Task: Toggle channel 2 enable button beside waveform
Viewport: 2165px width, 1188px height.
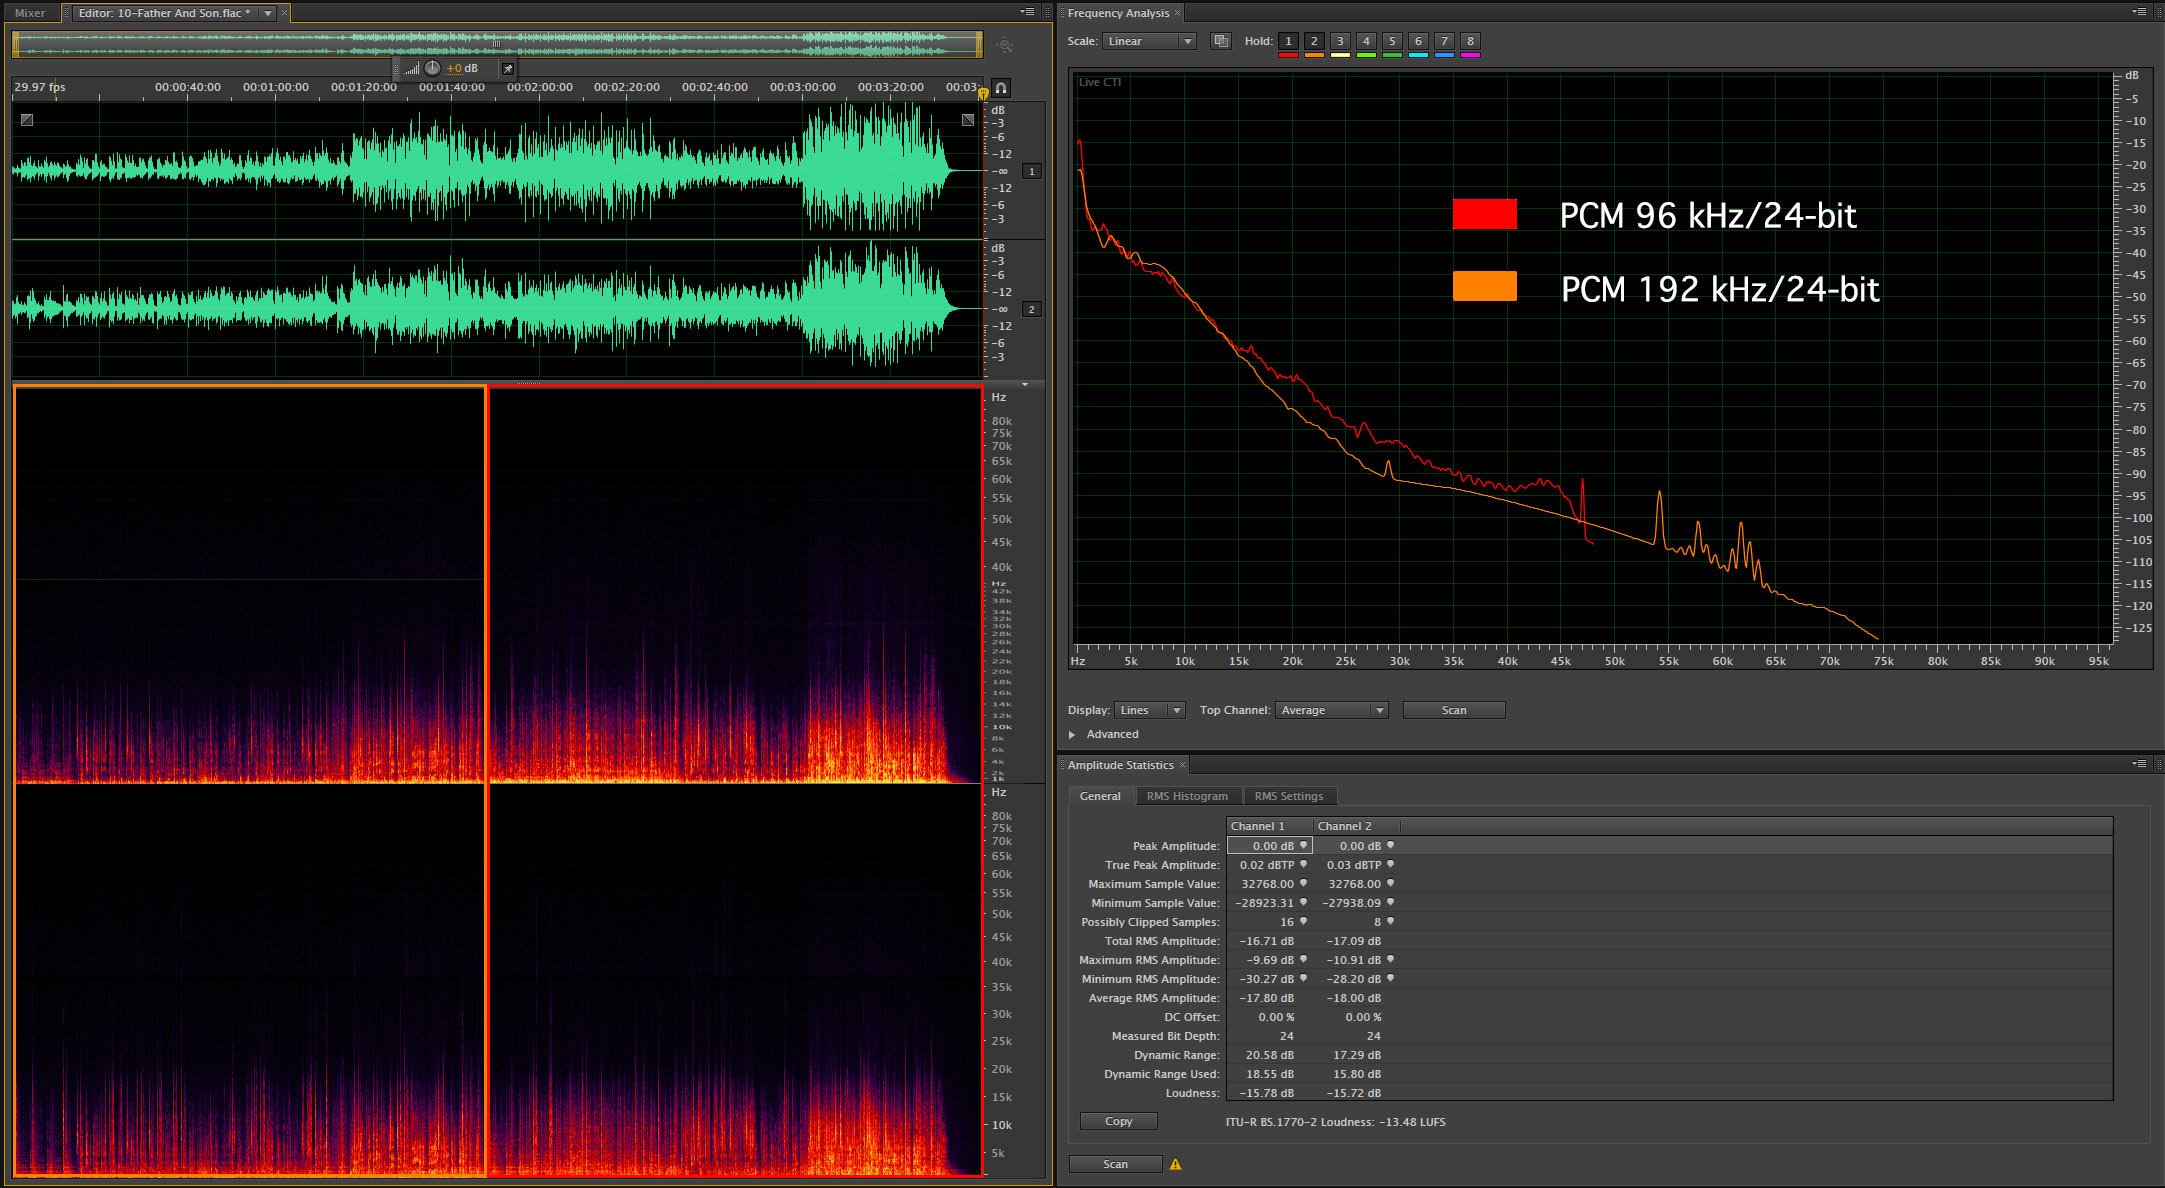Action: click(x=1032, y=309)
